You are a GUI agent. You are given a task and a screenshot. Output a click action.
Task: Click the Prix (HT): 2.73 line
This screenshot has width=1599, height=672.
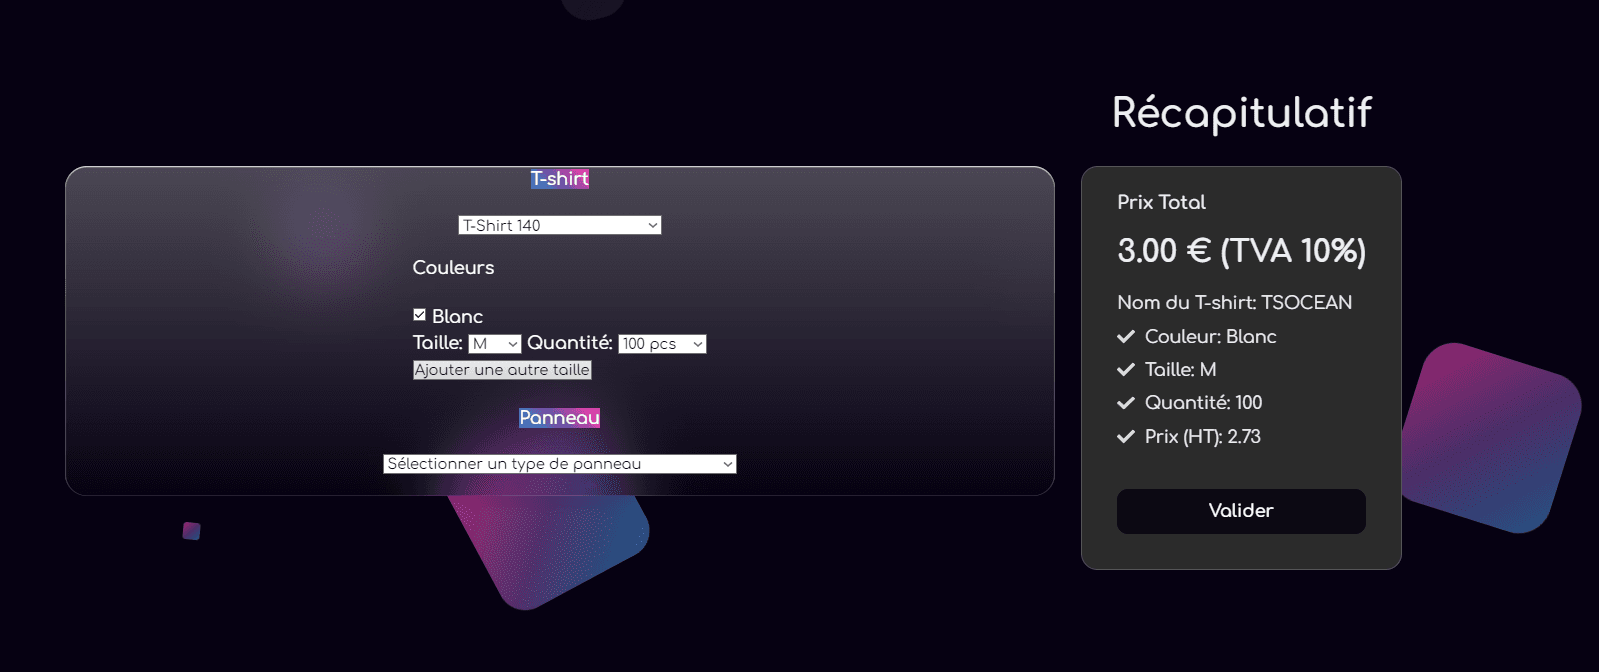pyautogui.click(x=1202, y=437)
